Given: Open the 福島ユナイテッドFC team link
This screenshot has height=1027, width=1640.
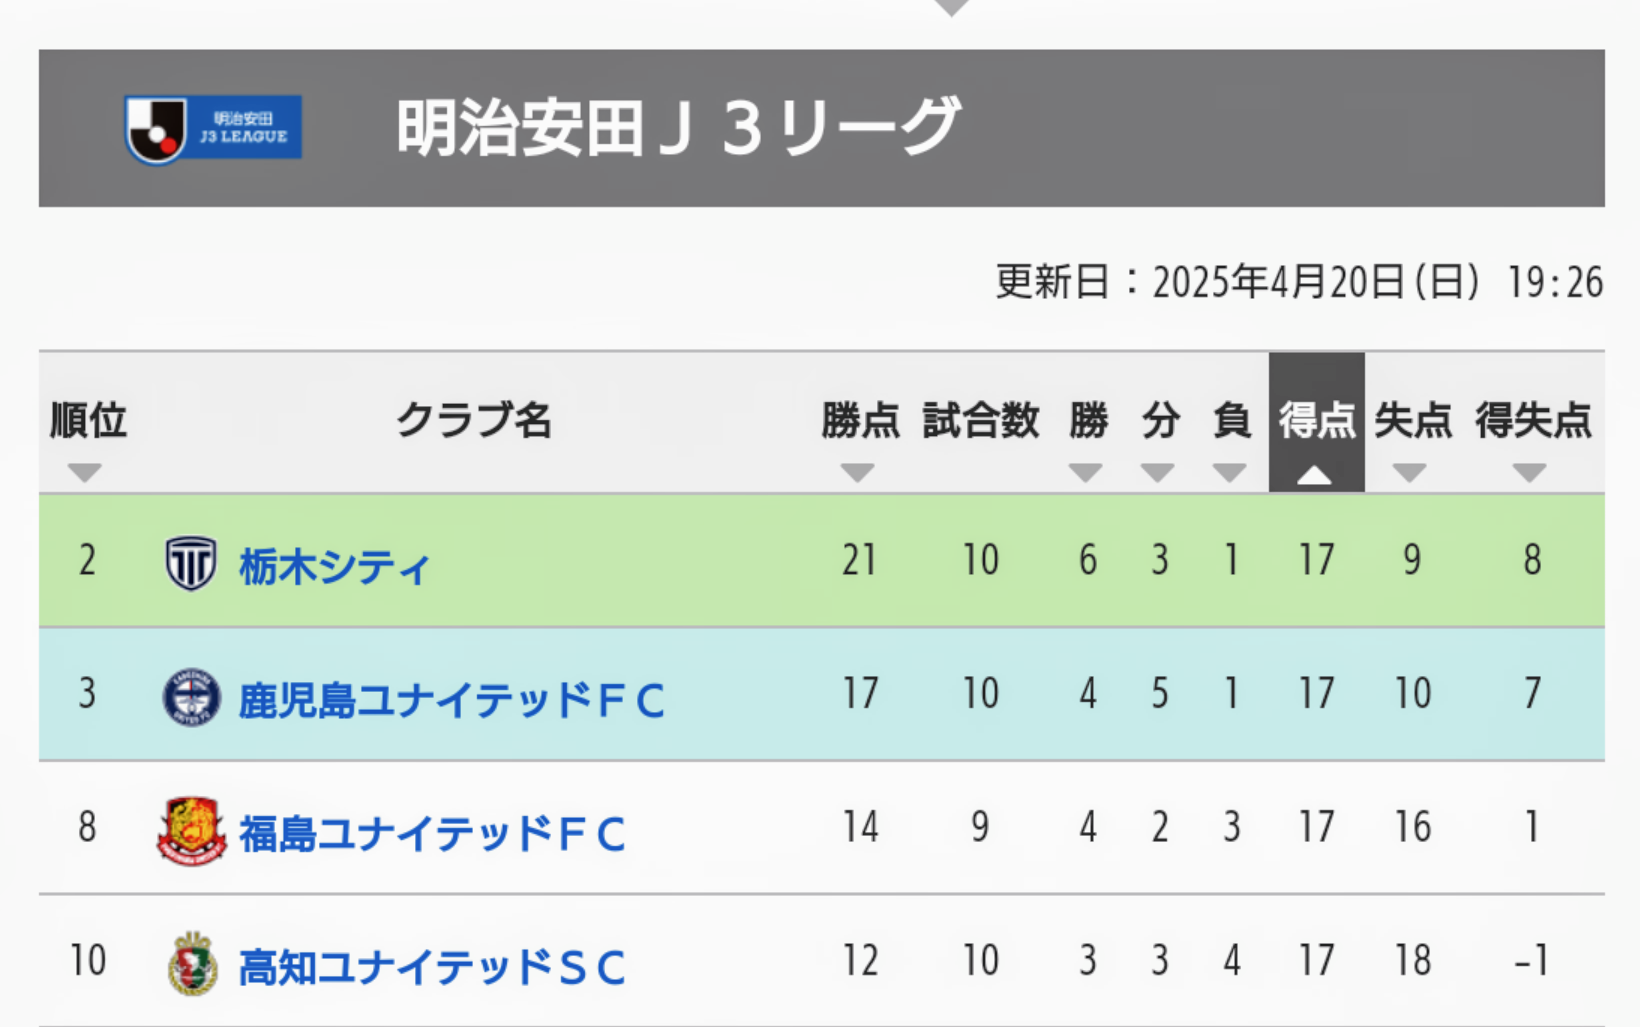Looking at the screenshot, I should click(x=432, y=834).
